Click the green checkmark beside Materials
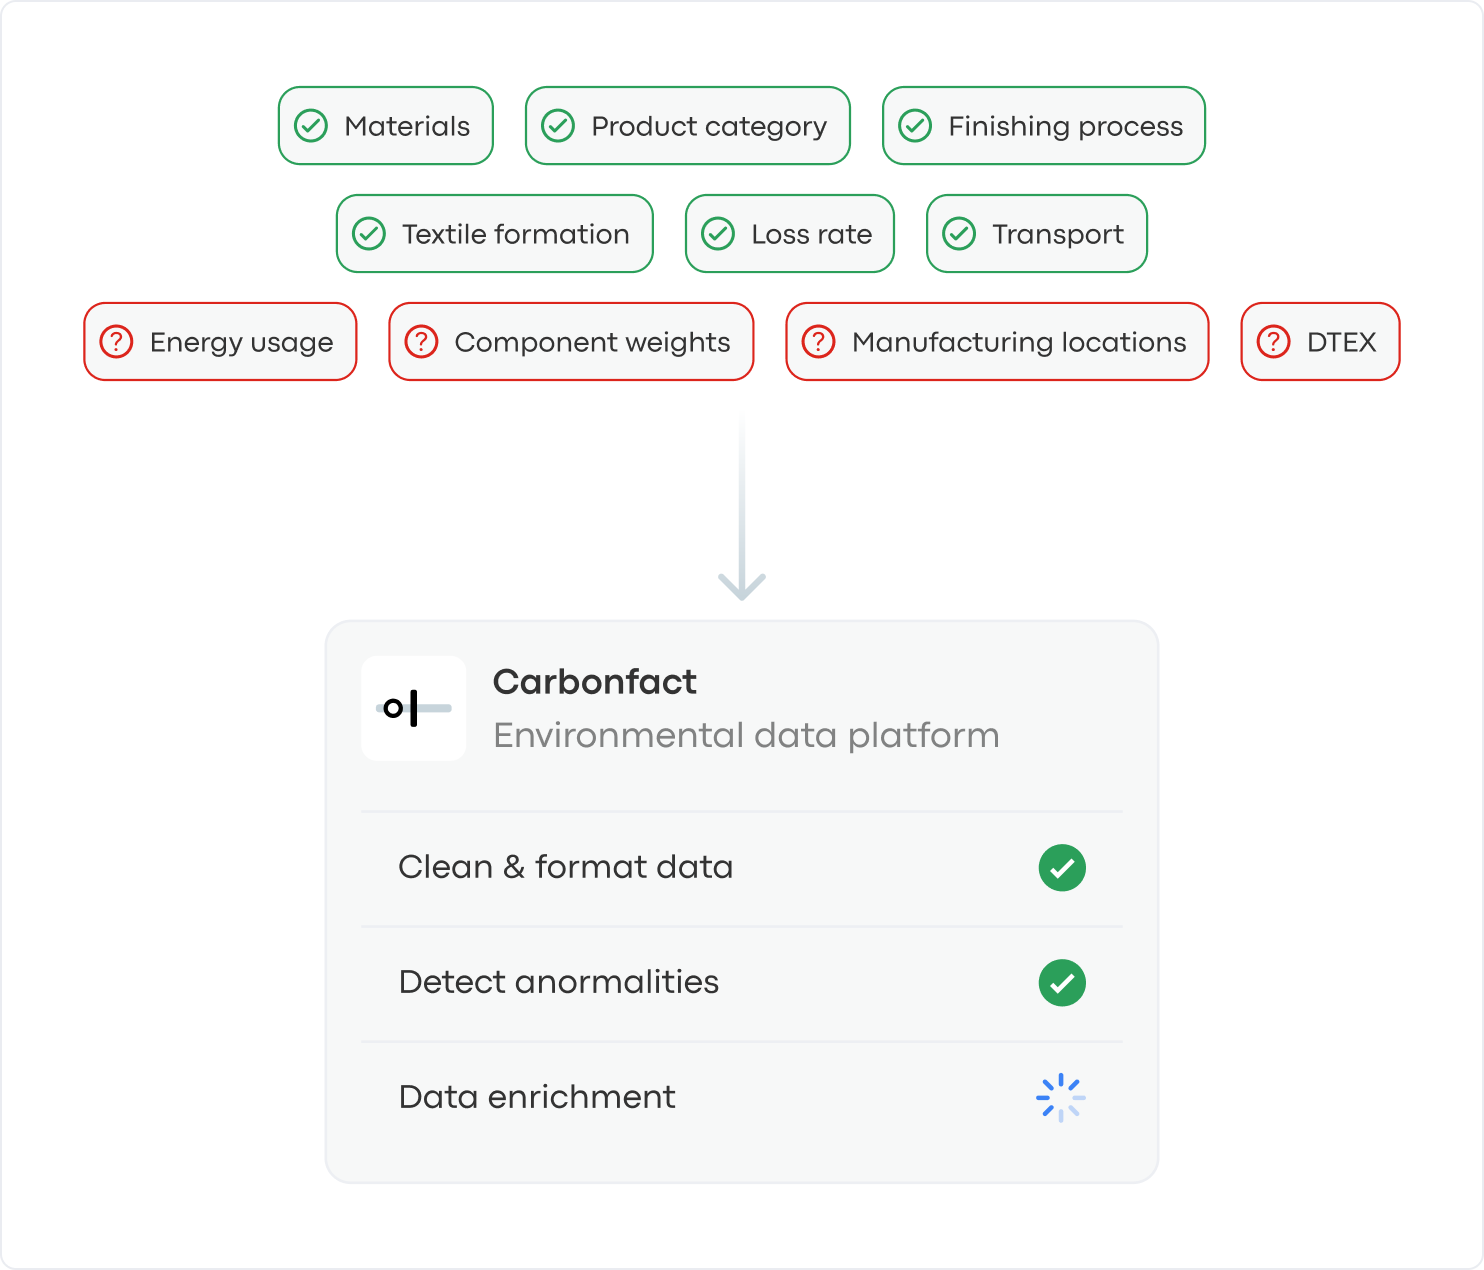Image resolution: width=1484 pixels, height=1270 pixels. coord(311,126)
